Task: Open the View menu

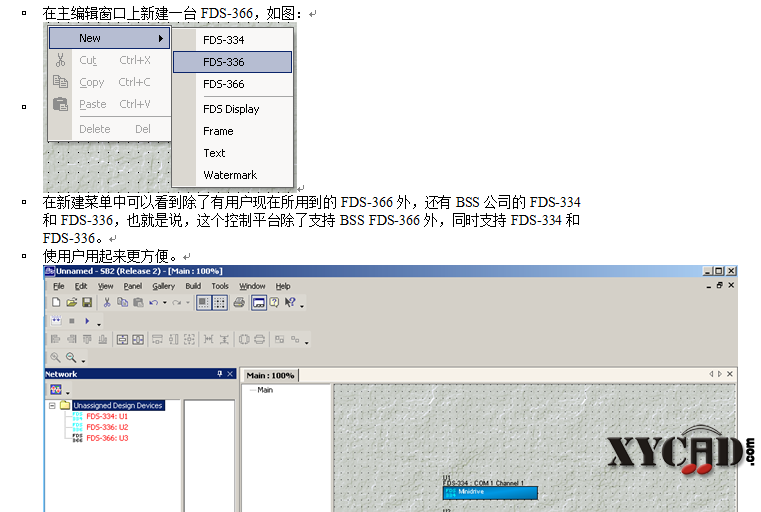Action: (x=105, y=286)
